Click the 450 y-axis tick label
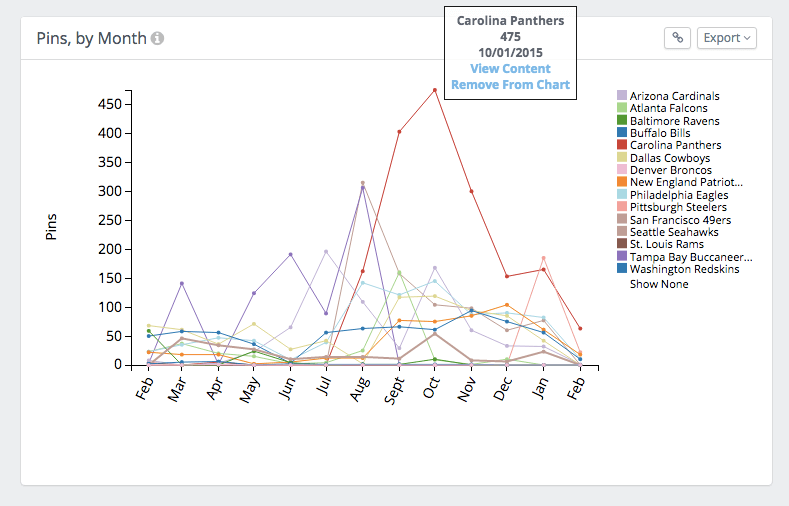The image size is (789, 506). 110,104
